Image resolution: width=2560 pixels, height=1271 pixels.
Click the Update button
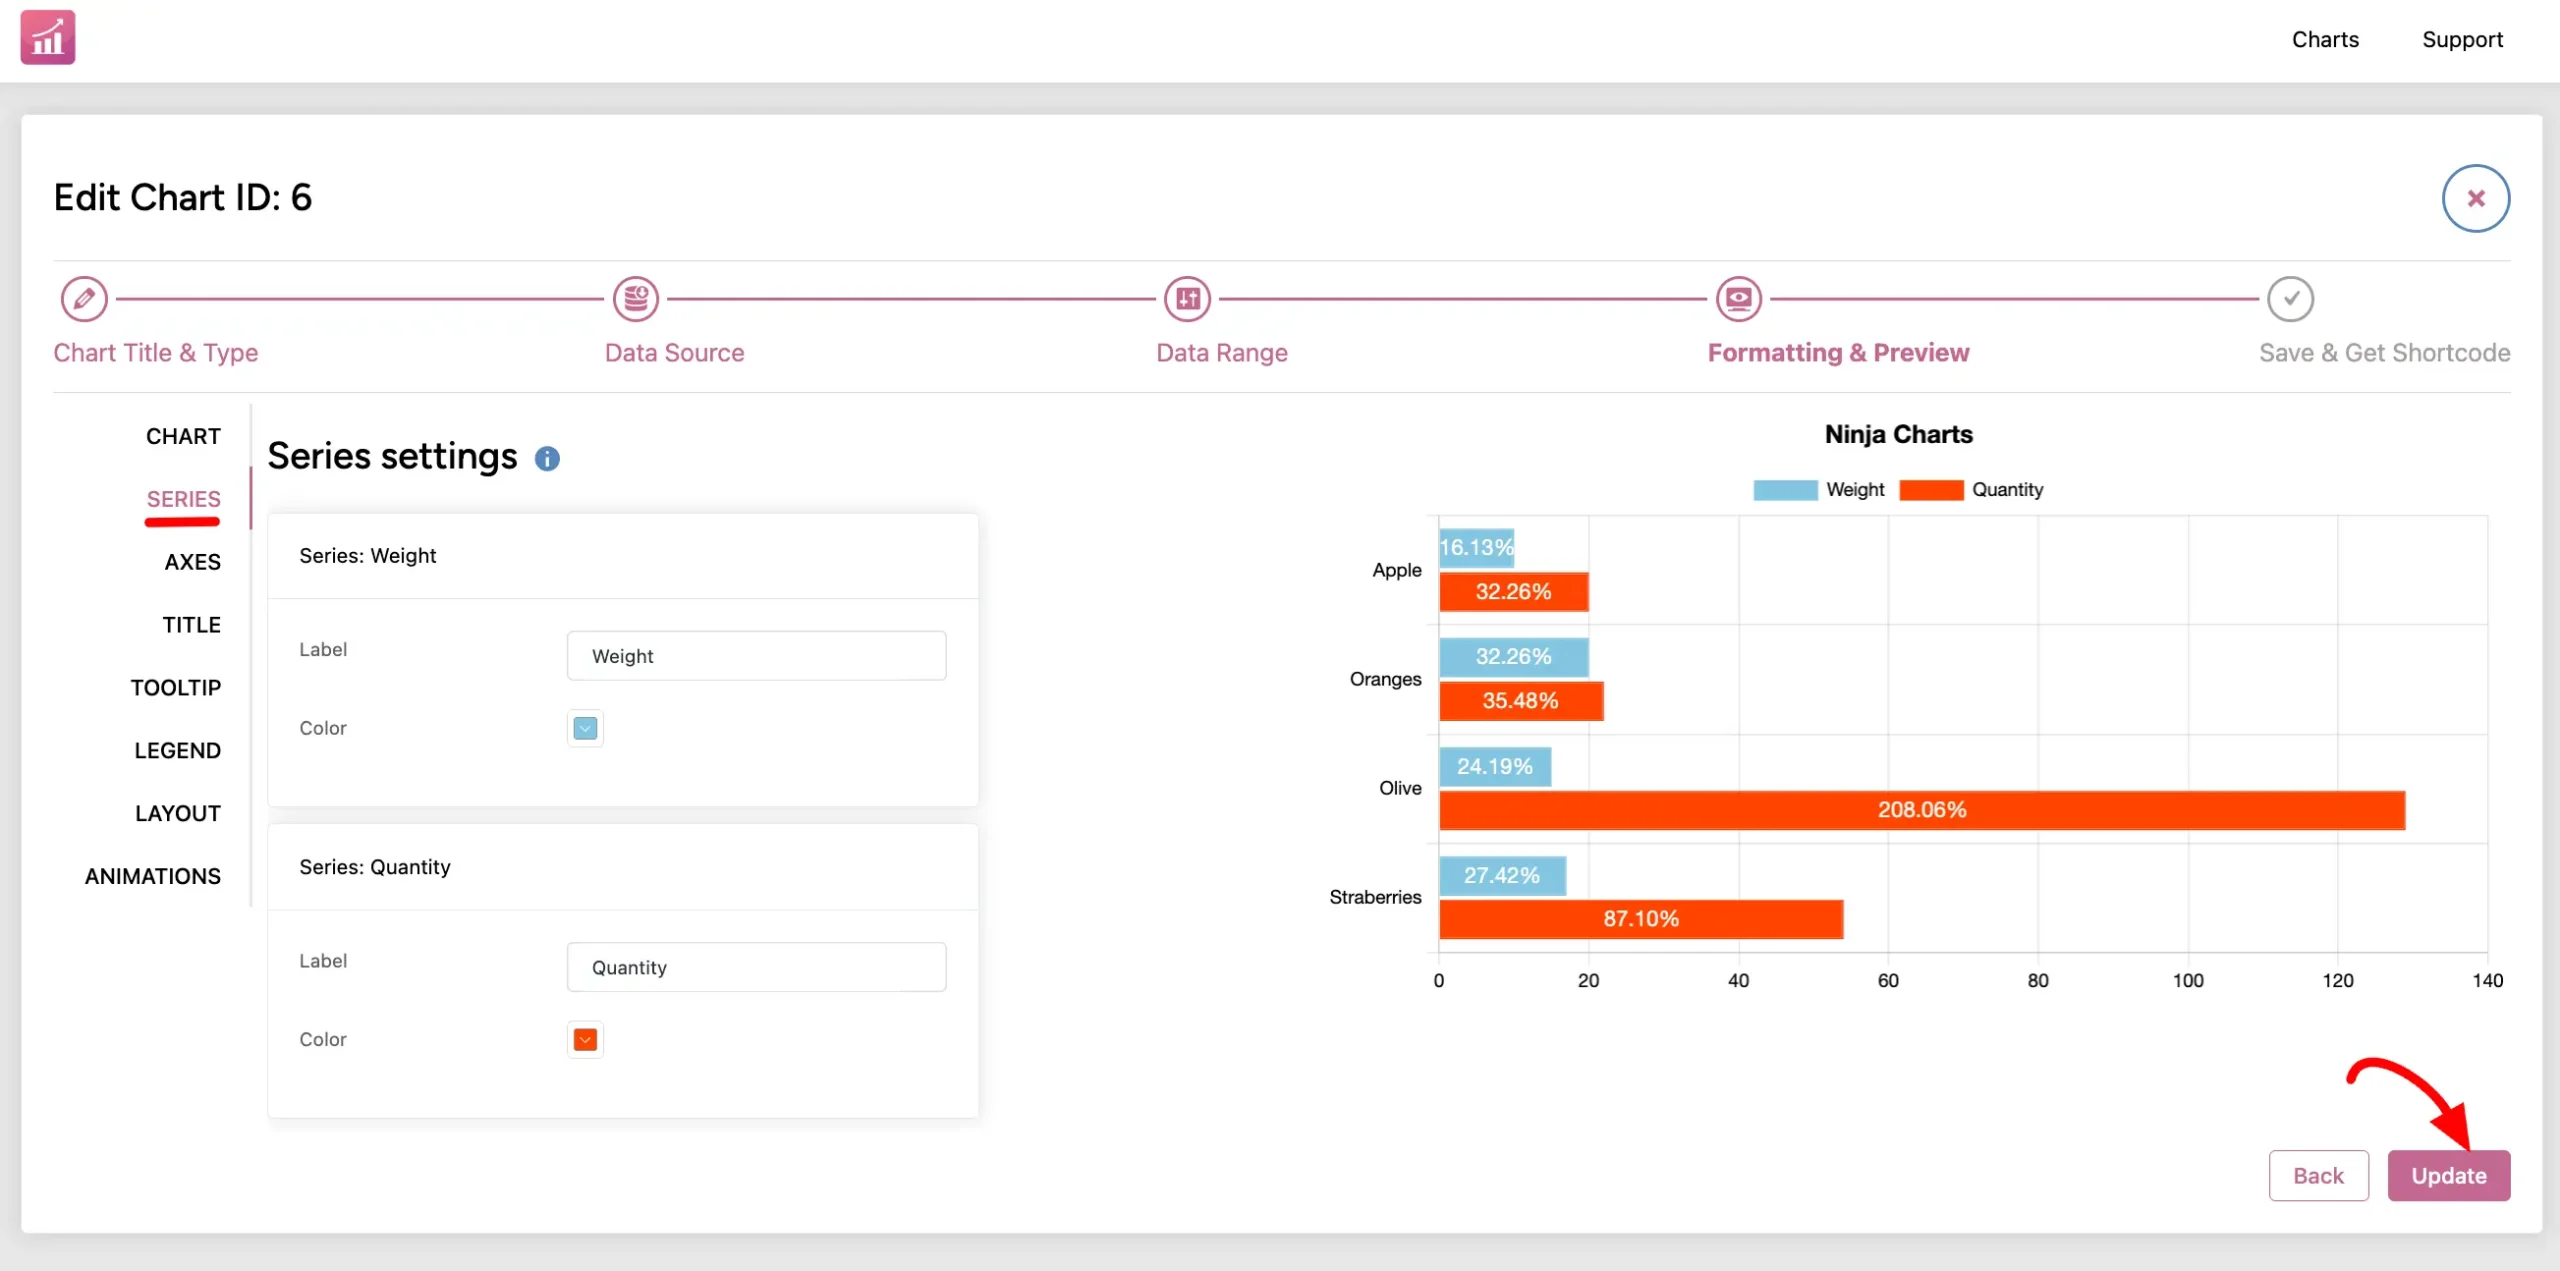coord(2448,1175)
